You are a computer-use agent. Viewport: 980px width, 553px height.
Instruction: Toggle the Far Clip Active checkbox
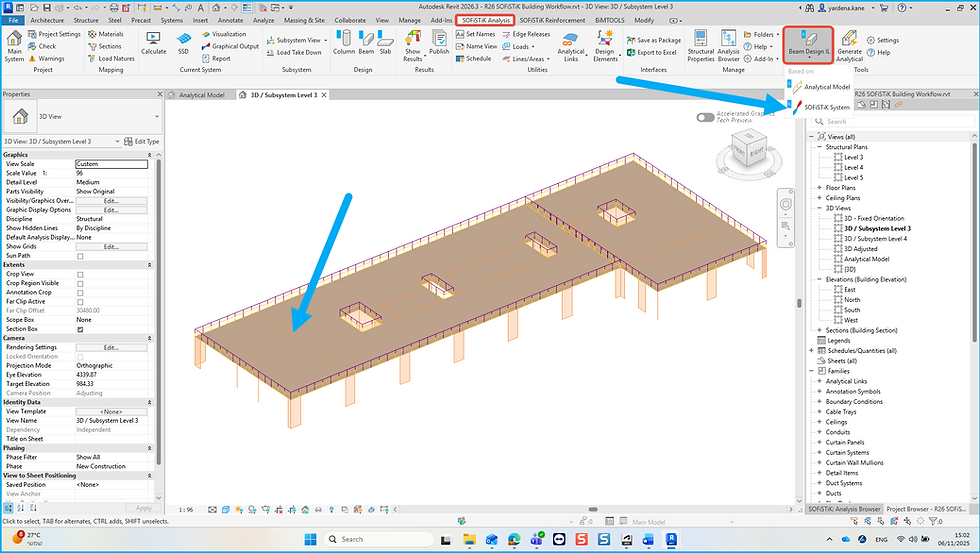click(x=80, y=302)
